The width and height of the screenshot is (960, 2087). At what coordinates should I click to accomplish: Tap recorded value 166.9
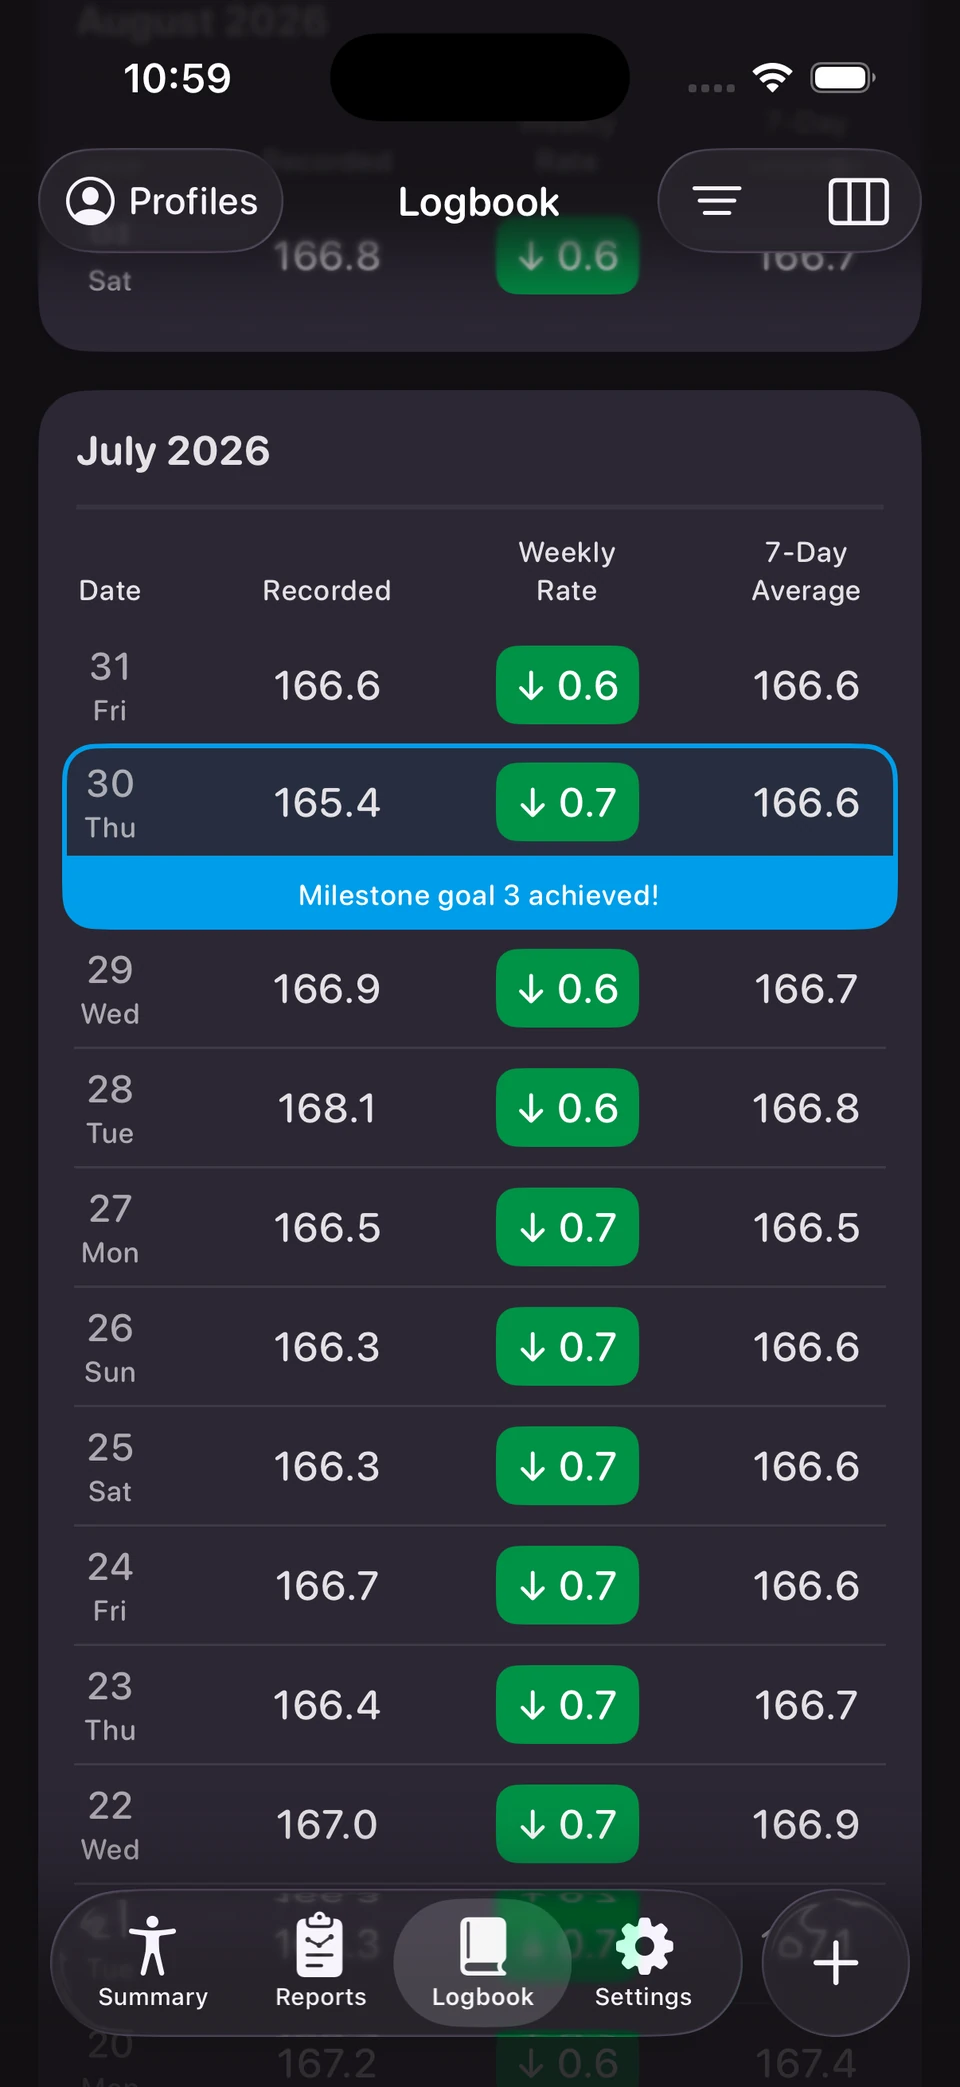click(x=327, y=989)
